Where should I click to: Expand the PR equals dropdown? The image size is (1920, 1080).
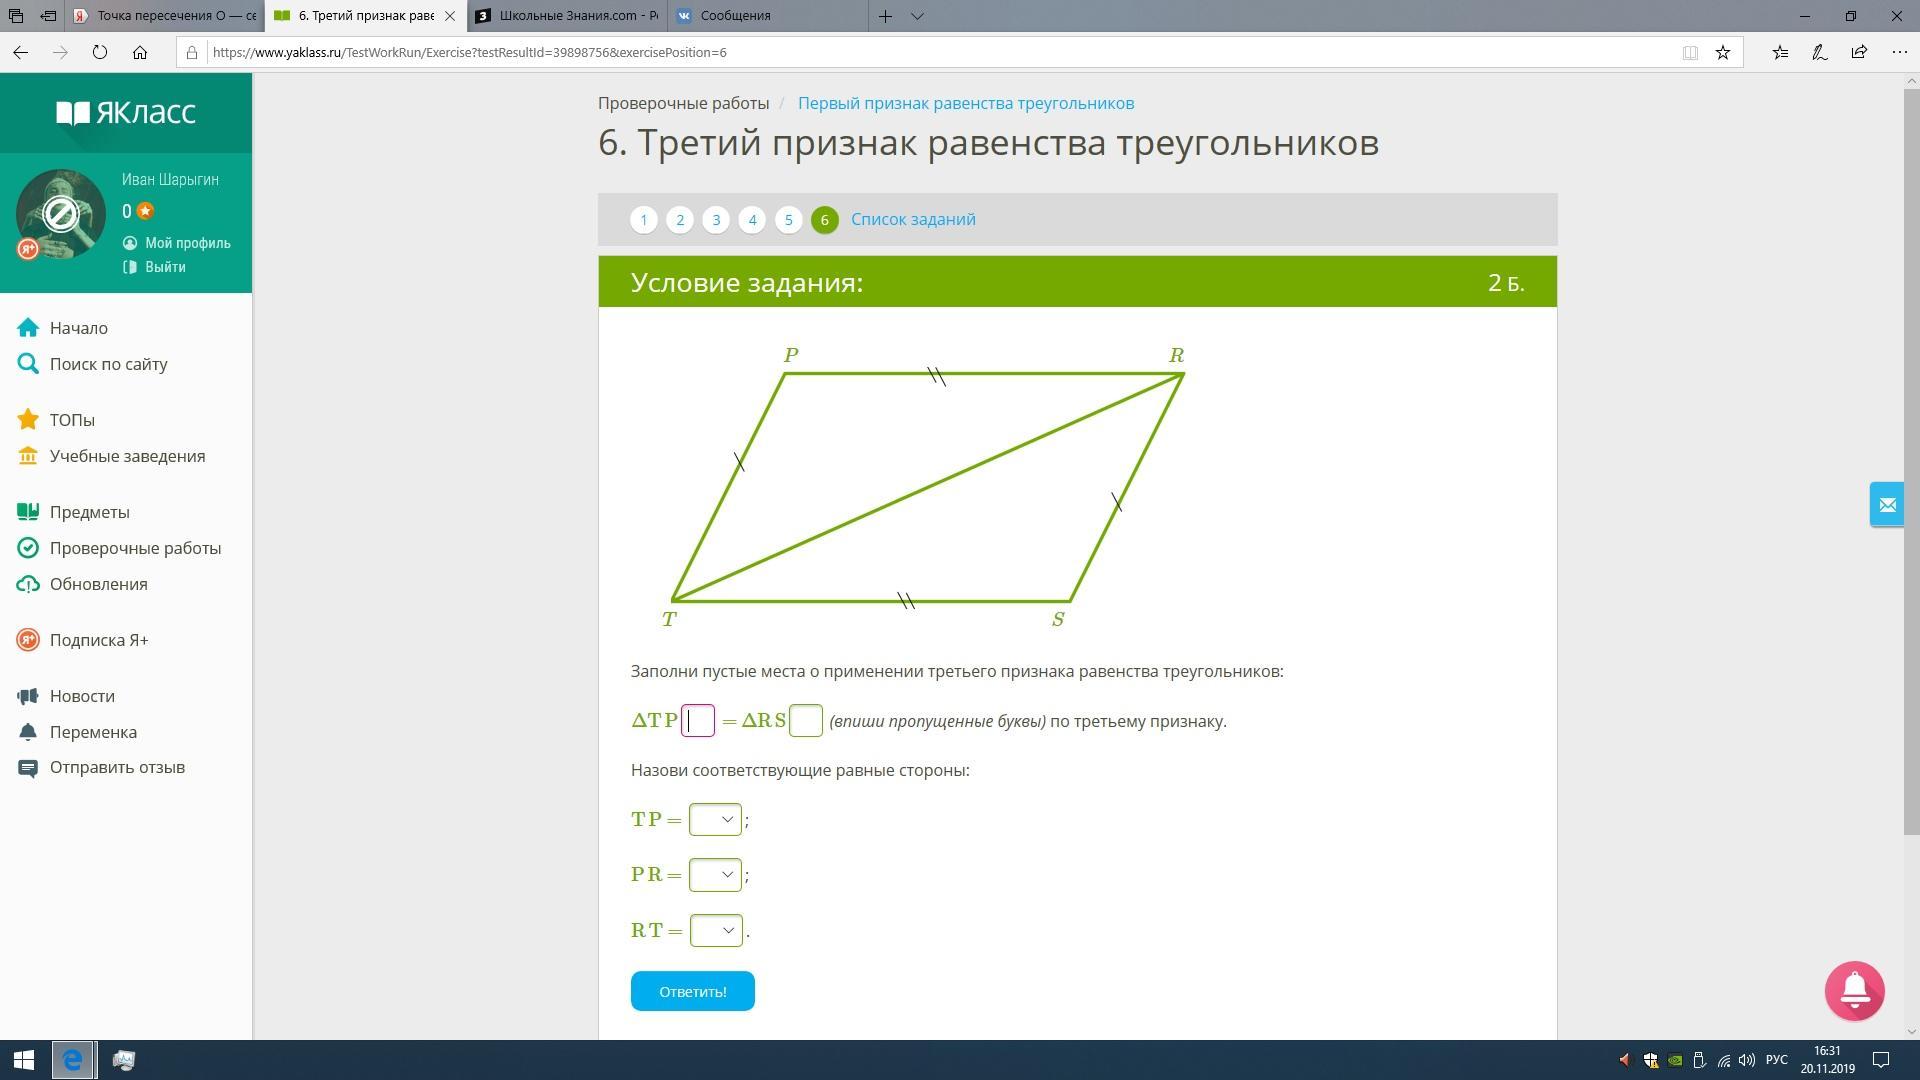pyautogui.click(x=715, y=874)
